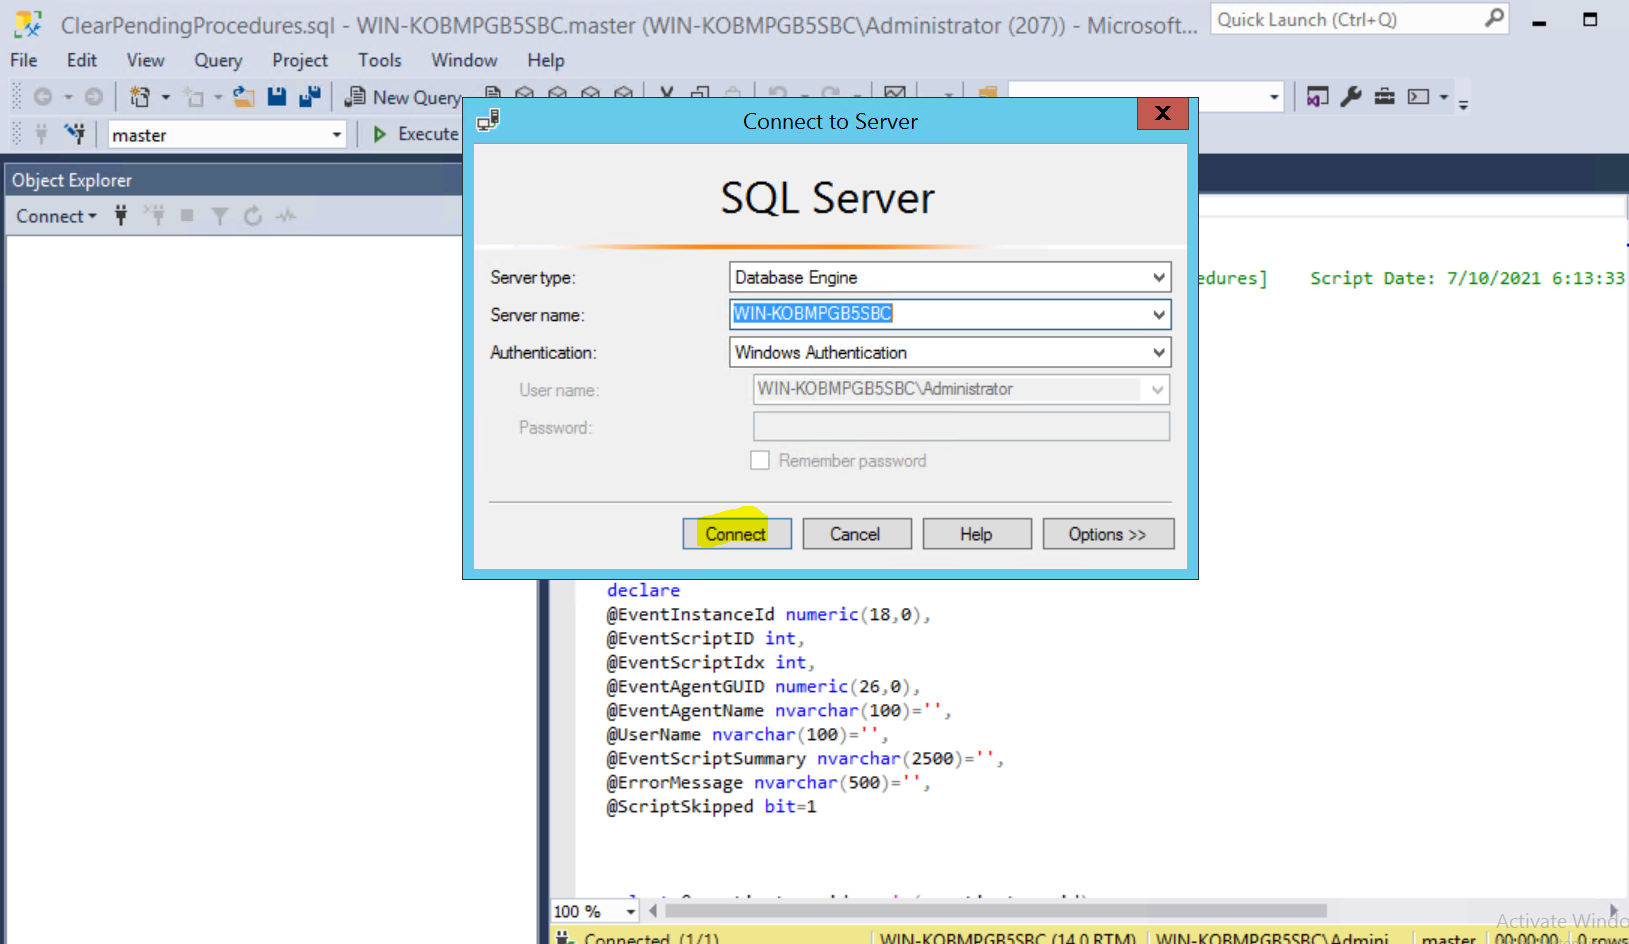This screenshot has height=944, width=1629.
Task: Click the toolbar overflow options arrow
Action: pos(1463,104)
